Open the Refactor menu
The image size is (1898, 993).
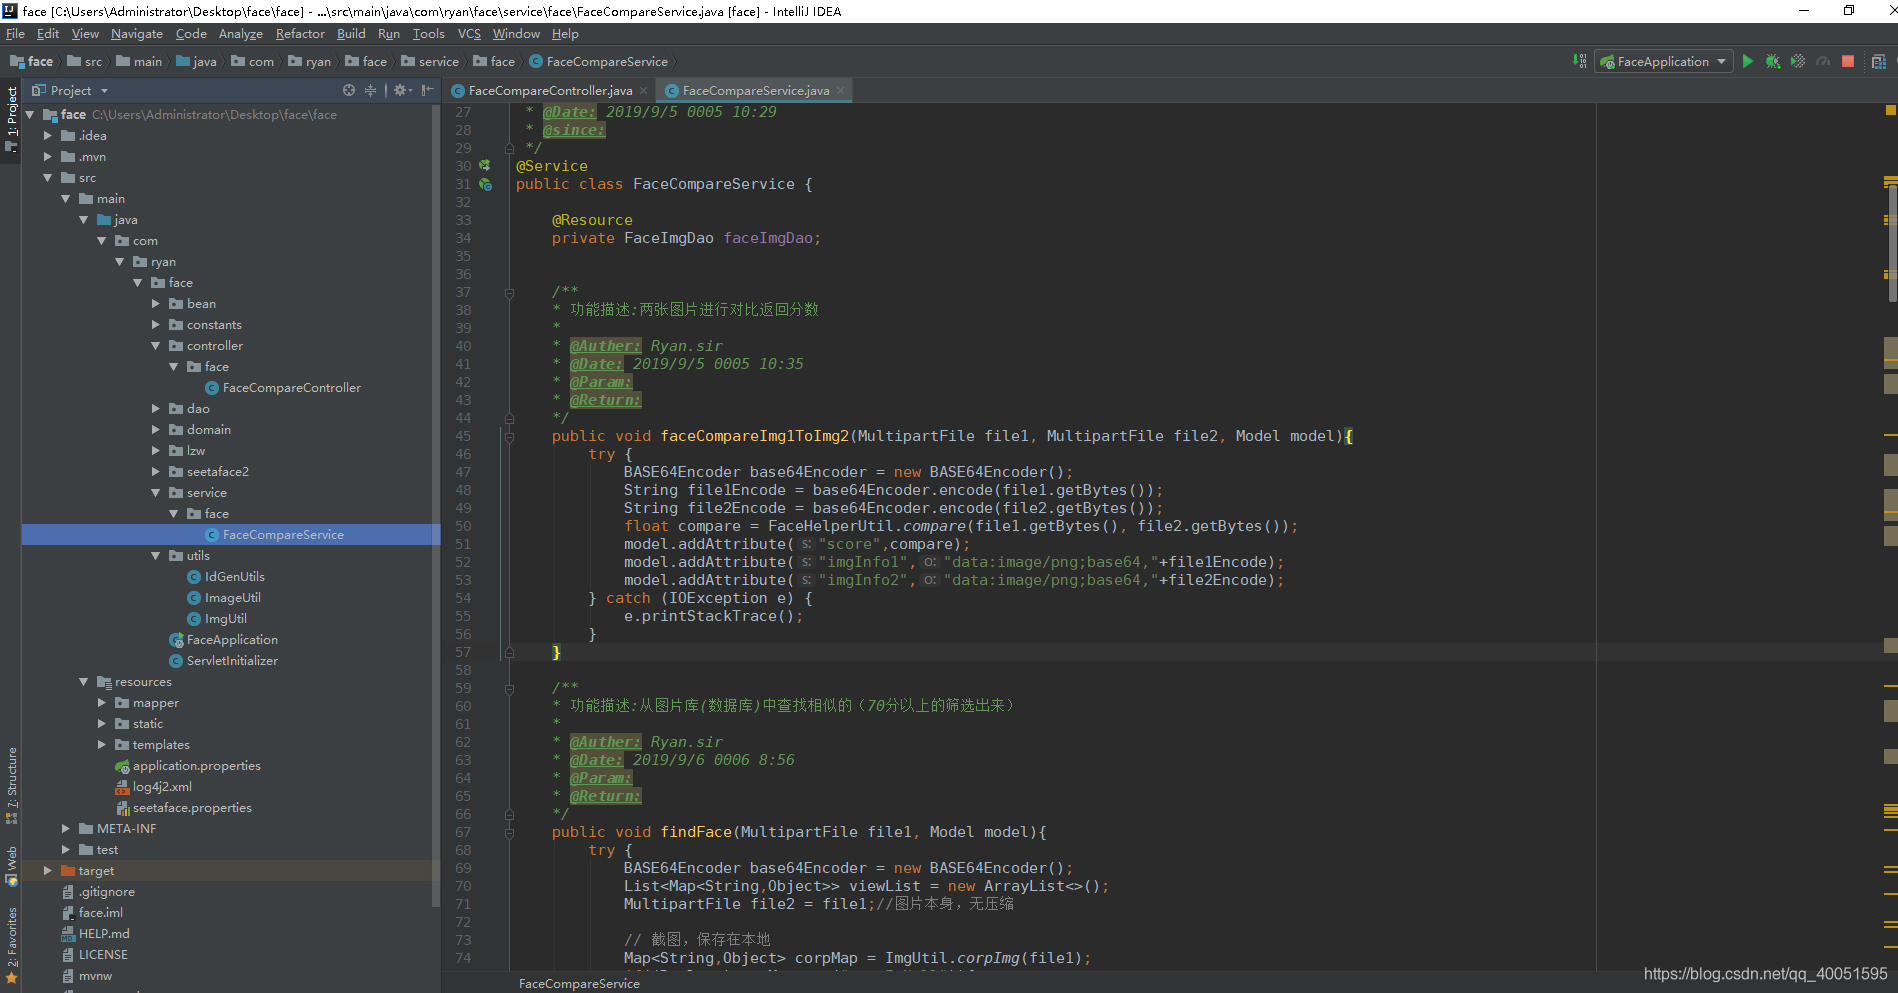coord(300,34)
